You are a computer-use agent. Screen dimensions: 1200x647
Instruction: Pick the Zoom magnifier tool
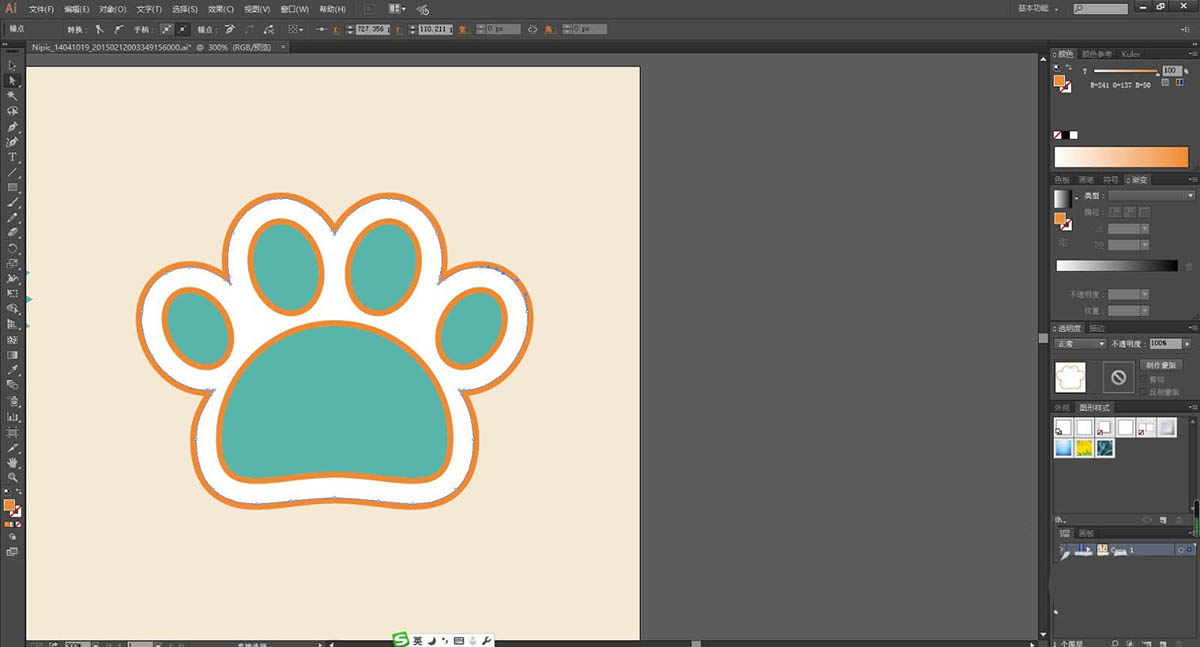pos(13,478)
